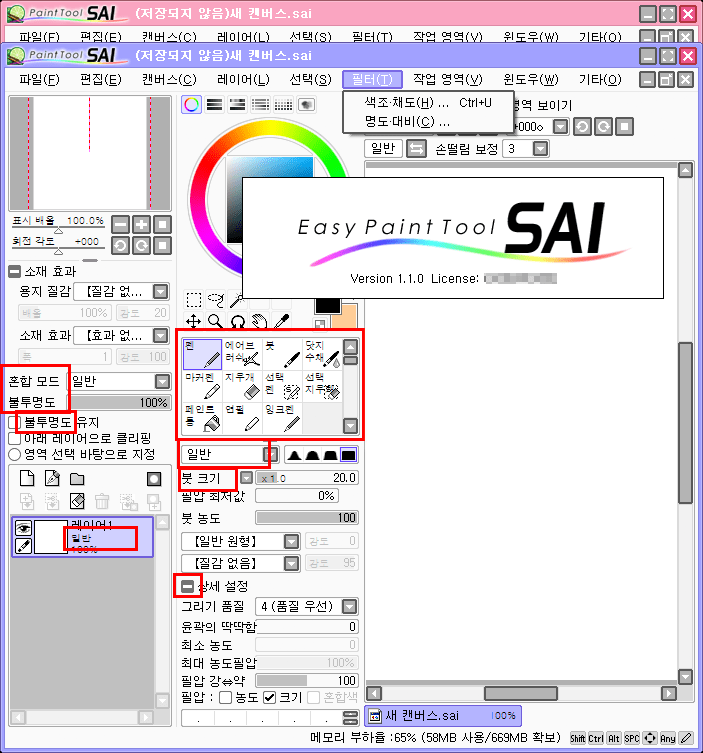The image size is (703, 753).
Task: Choose 명도·대비(C) from filter menu
Action: click(428, 121)
